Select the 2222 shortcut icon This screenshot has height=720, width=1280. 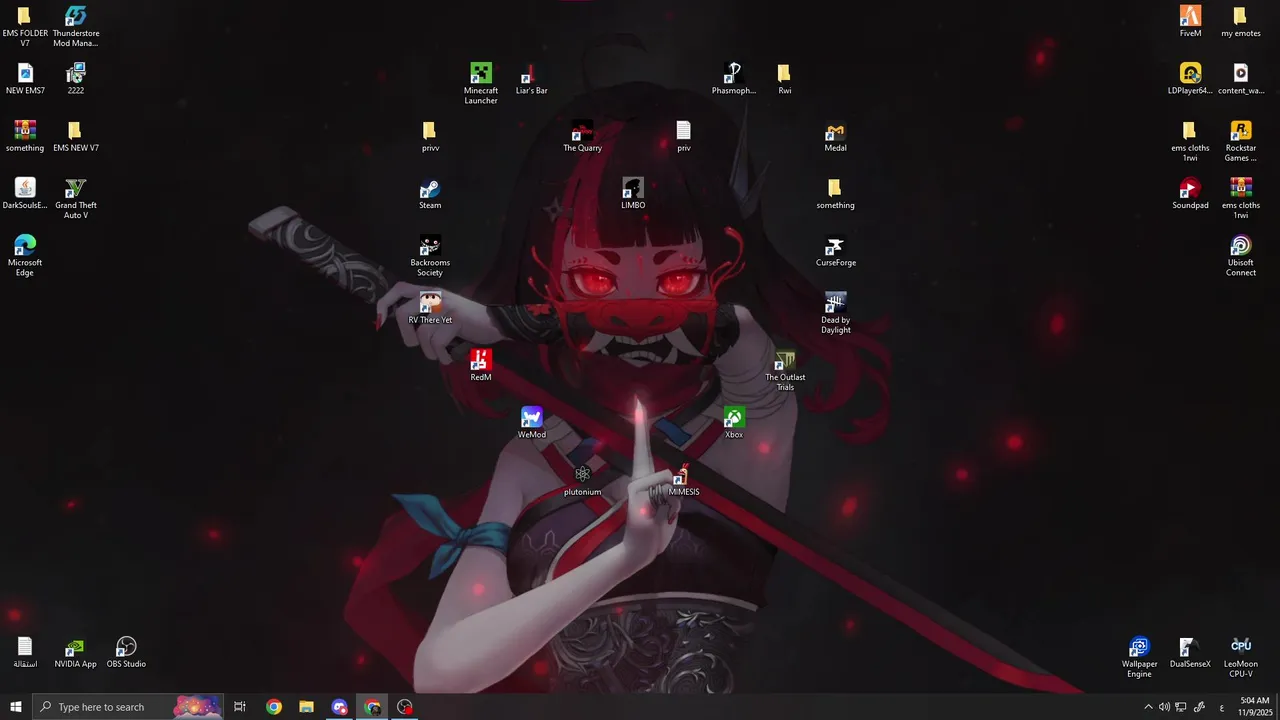click(x=75, y=74)
